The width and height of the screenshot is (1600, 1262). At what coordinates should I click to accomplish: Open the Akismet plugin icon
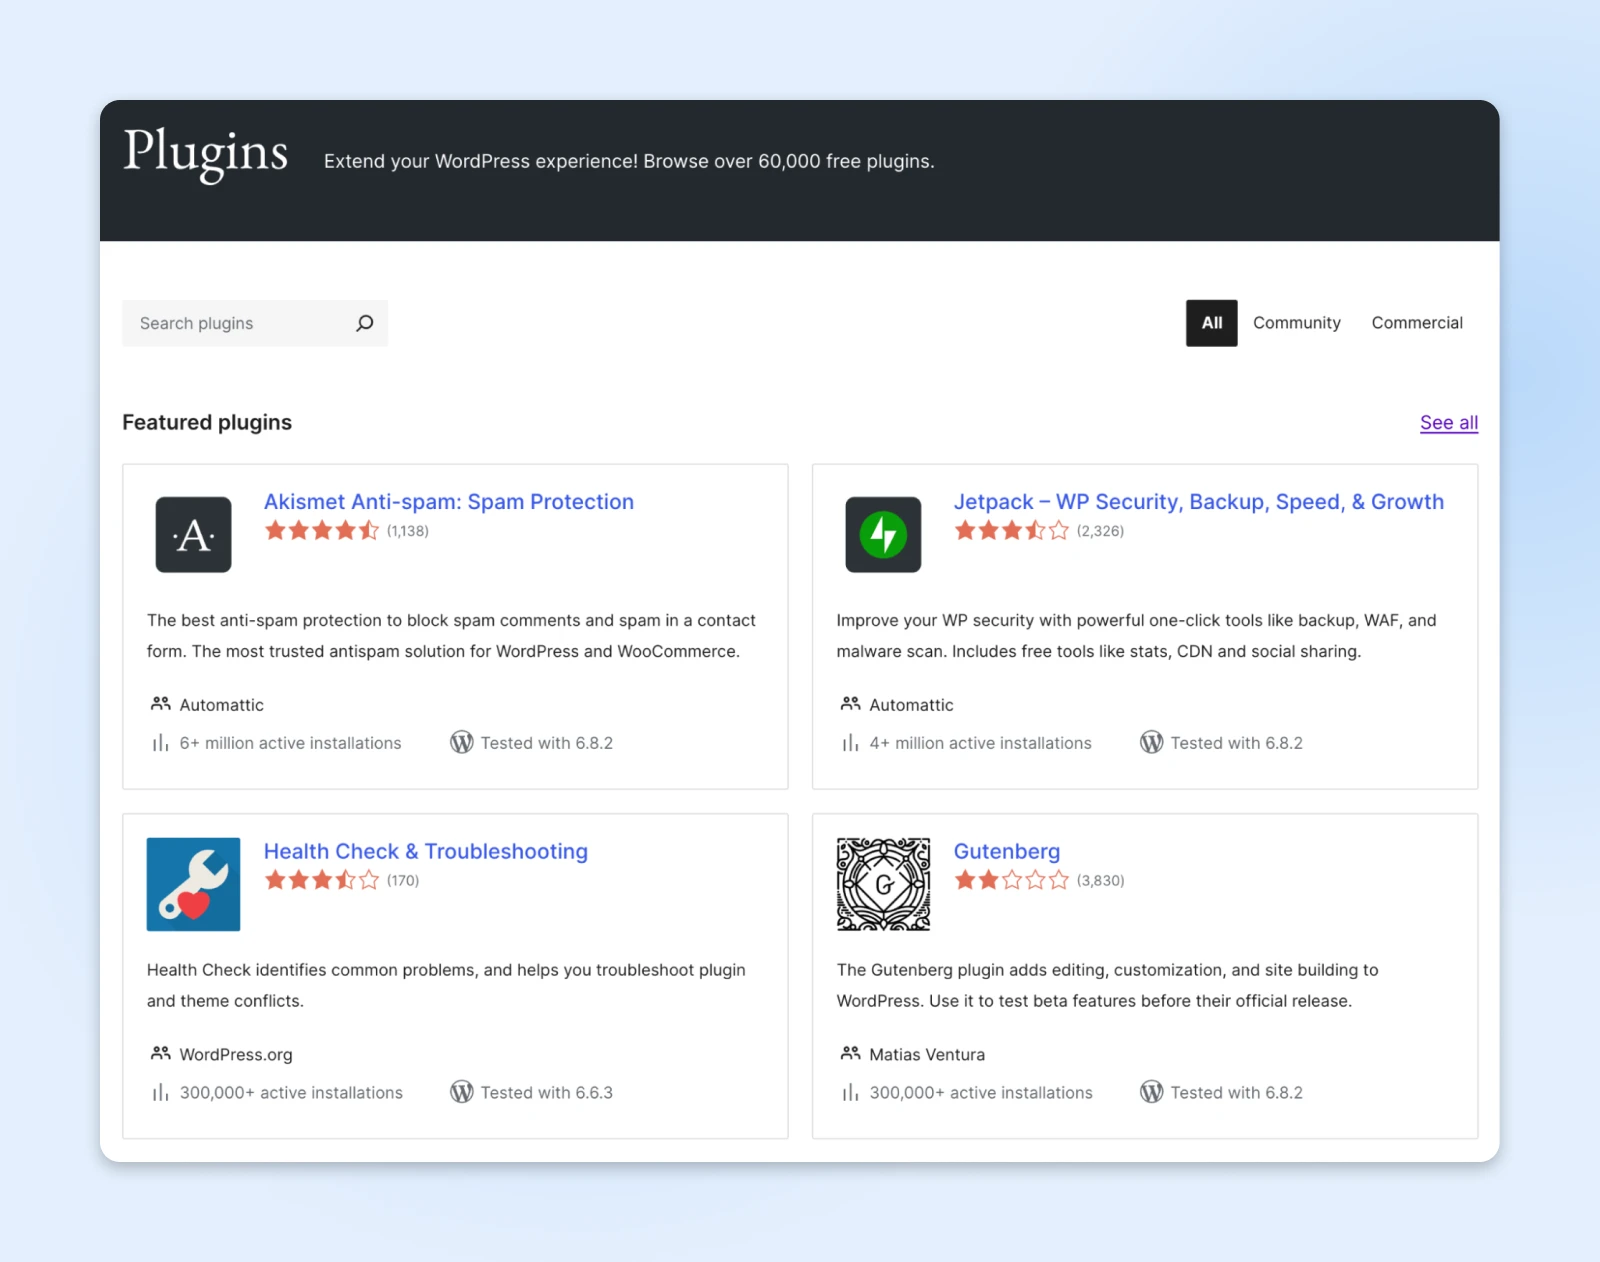tap(193, 534)
